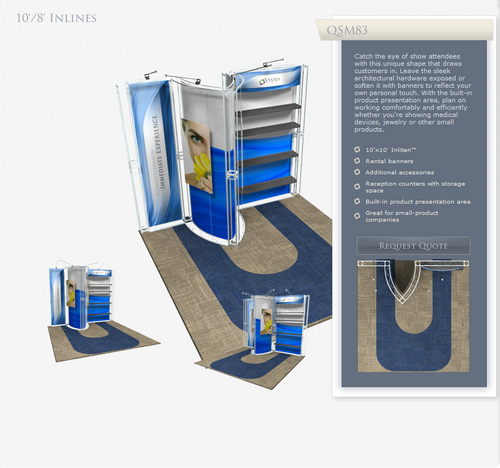Click the Rental banners feature text
The width and height of the screenshot is (500, 468).
[x=389, y=161]
